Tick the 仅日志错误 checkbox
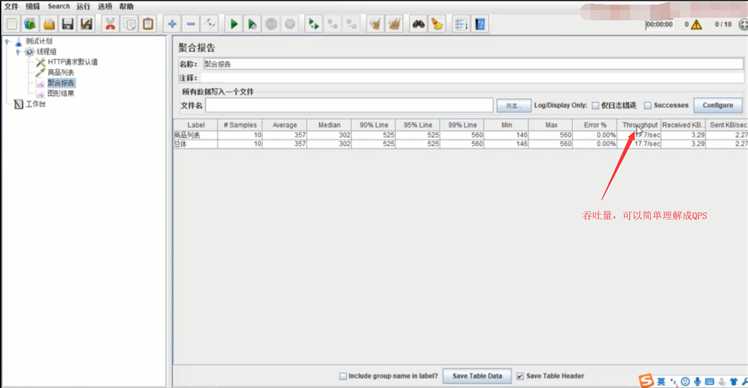Screen dimensions: 748x388 (595, 105)
